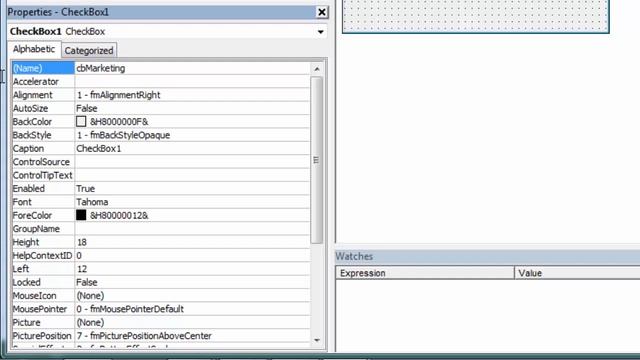The width and height of the screenshot is (640, 360).
Task: Close the Properties - CheckBox1 panel
Action: [322, 12]
